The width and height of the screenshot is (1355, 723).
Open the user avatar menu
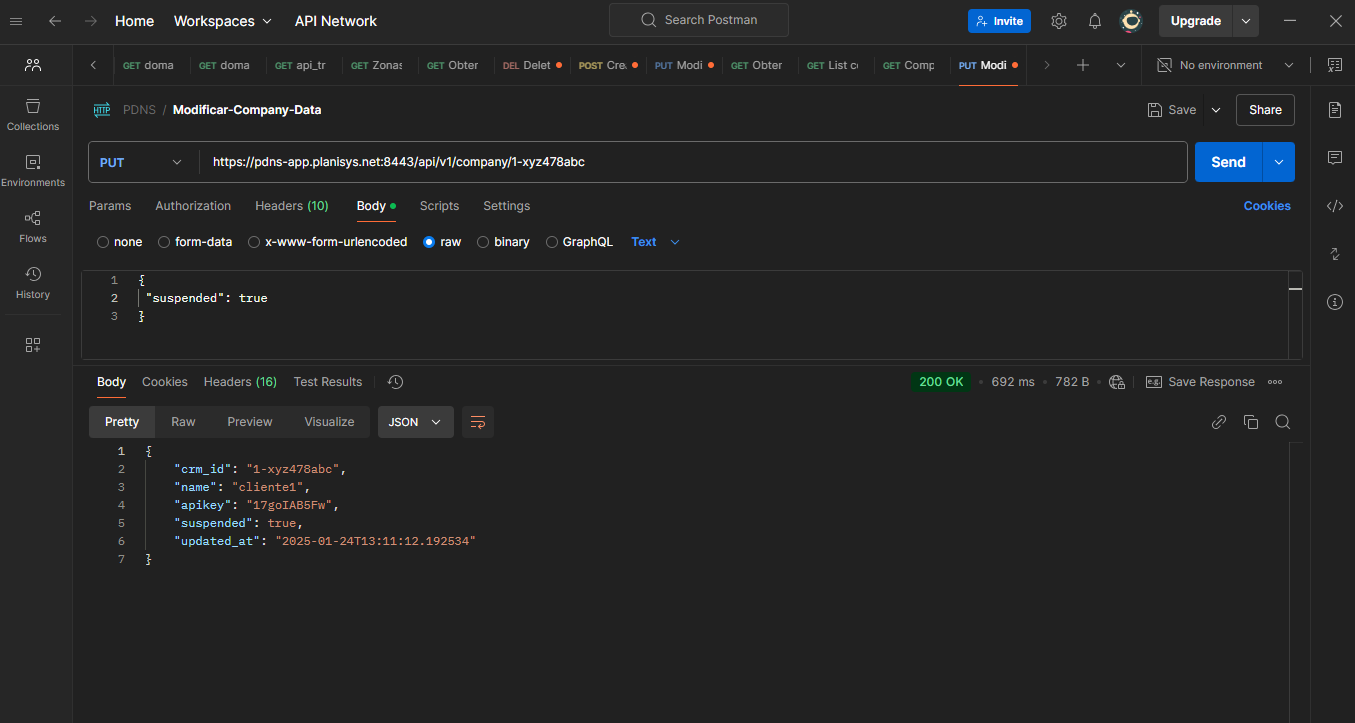tap(1131, 21)
